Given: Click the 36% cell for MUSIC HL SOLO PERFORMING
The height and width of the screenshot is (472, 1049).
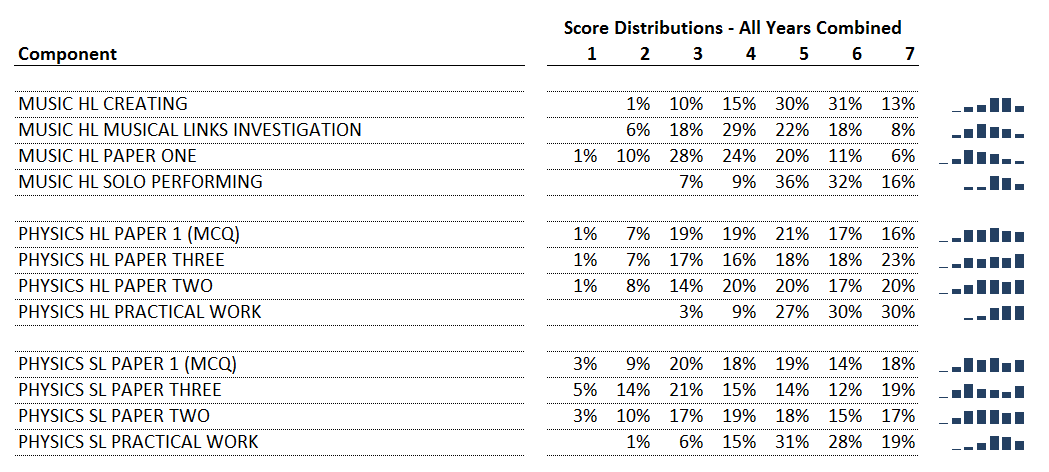Looking at the screenshot, I should click(792, 182).
